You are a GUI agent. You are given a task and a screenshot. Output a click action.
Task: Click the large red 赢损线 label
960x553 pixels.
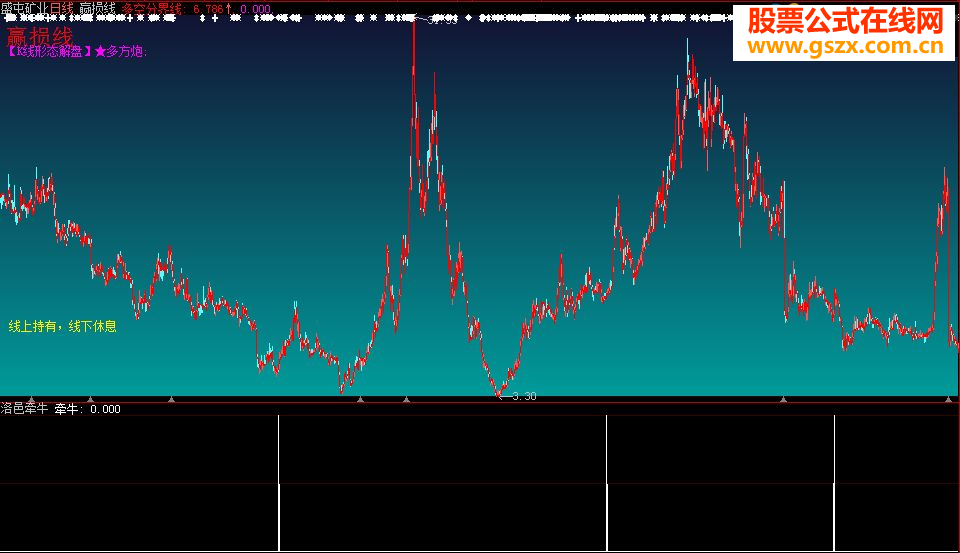click(x=39, y=36)
